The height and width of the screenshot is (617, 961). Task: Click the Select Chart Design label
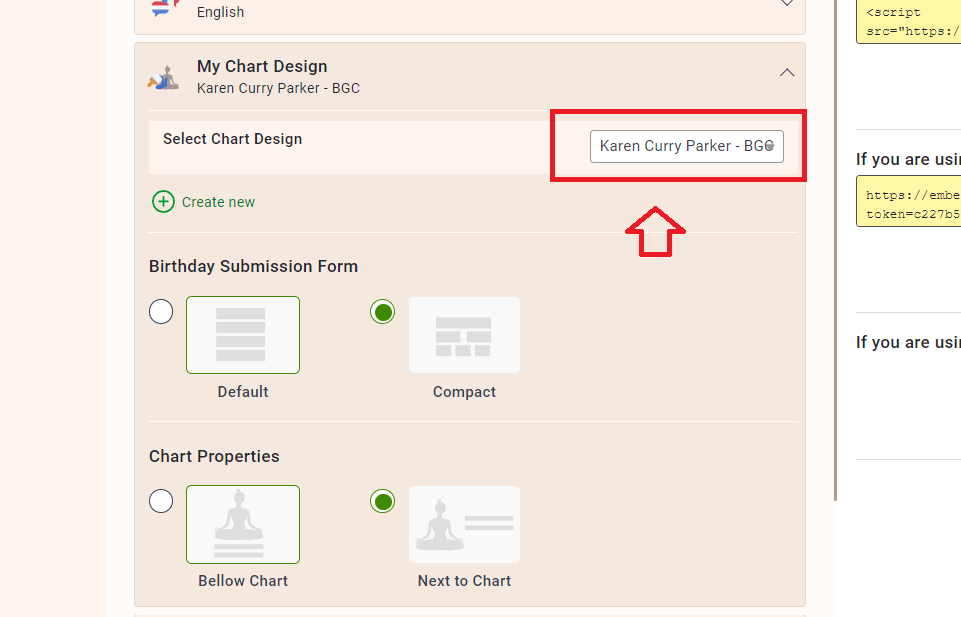point(232,139)
